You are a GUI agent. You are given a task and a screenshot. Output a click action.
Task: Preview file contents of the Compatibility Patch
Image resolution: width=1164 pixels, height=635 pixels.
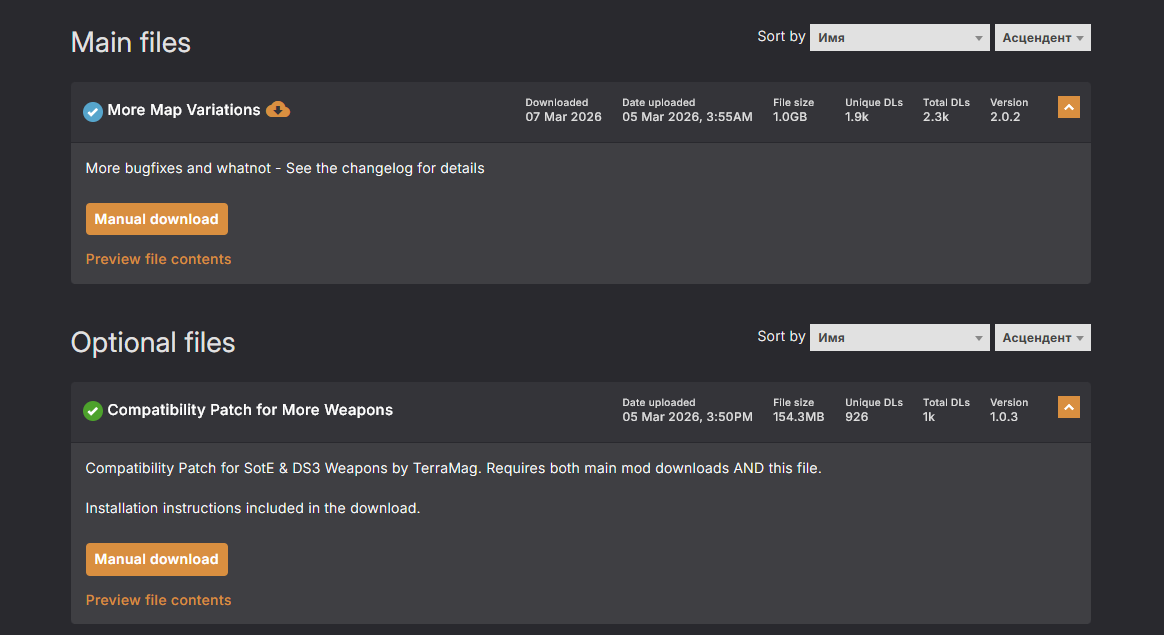(158, 600)
